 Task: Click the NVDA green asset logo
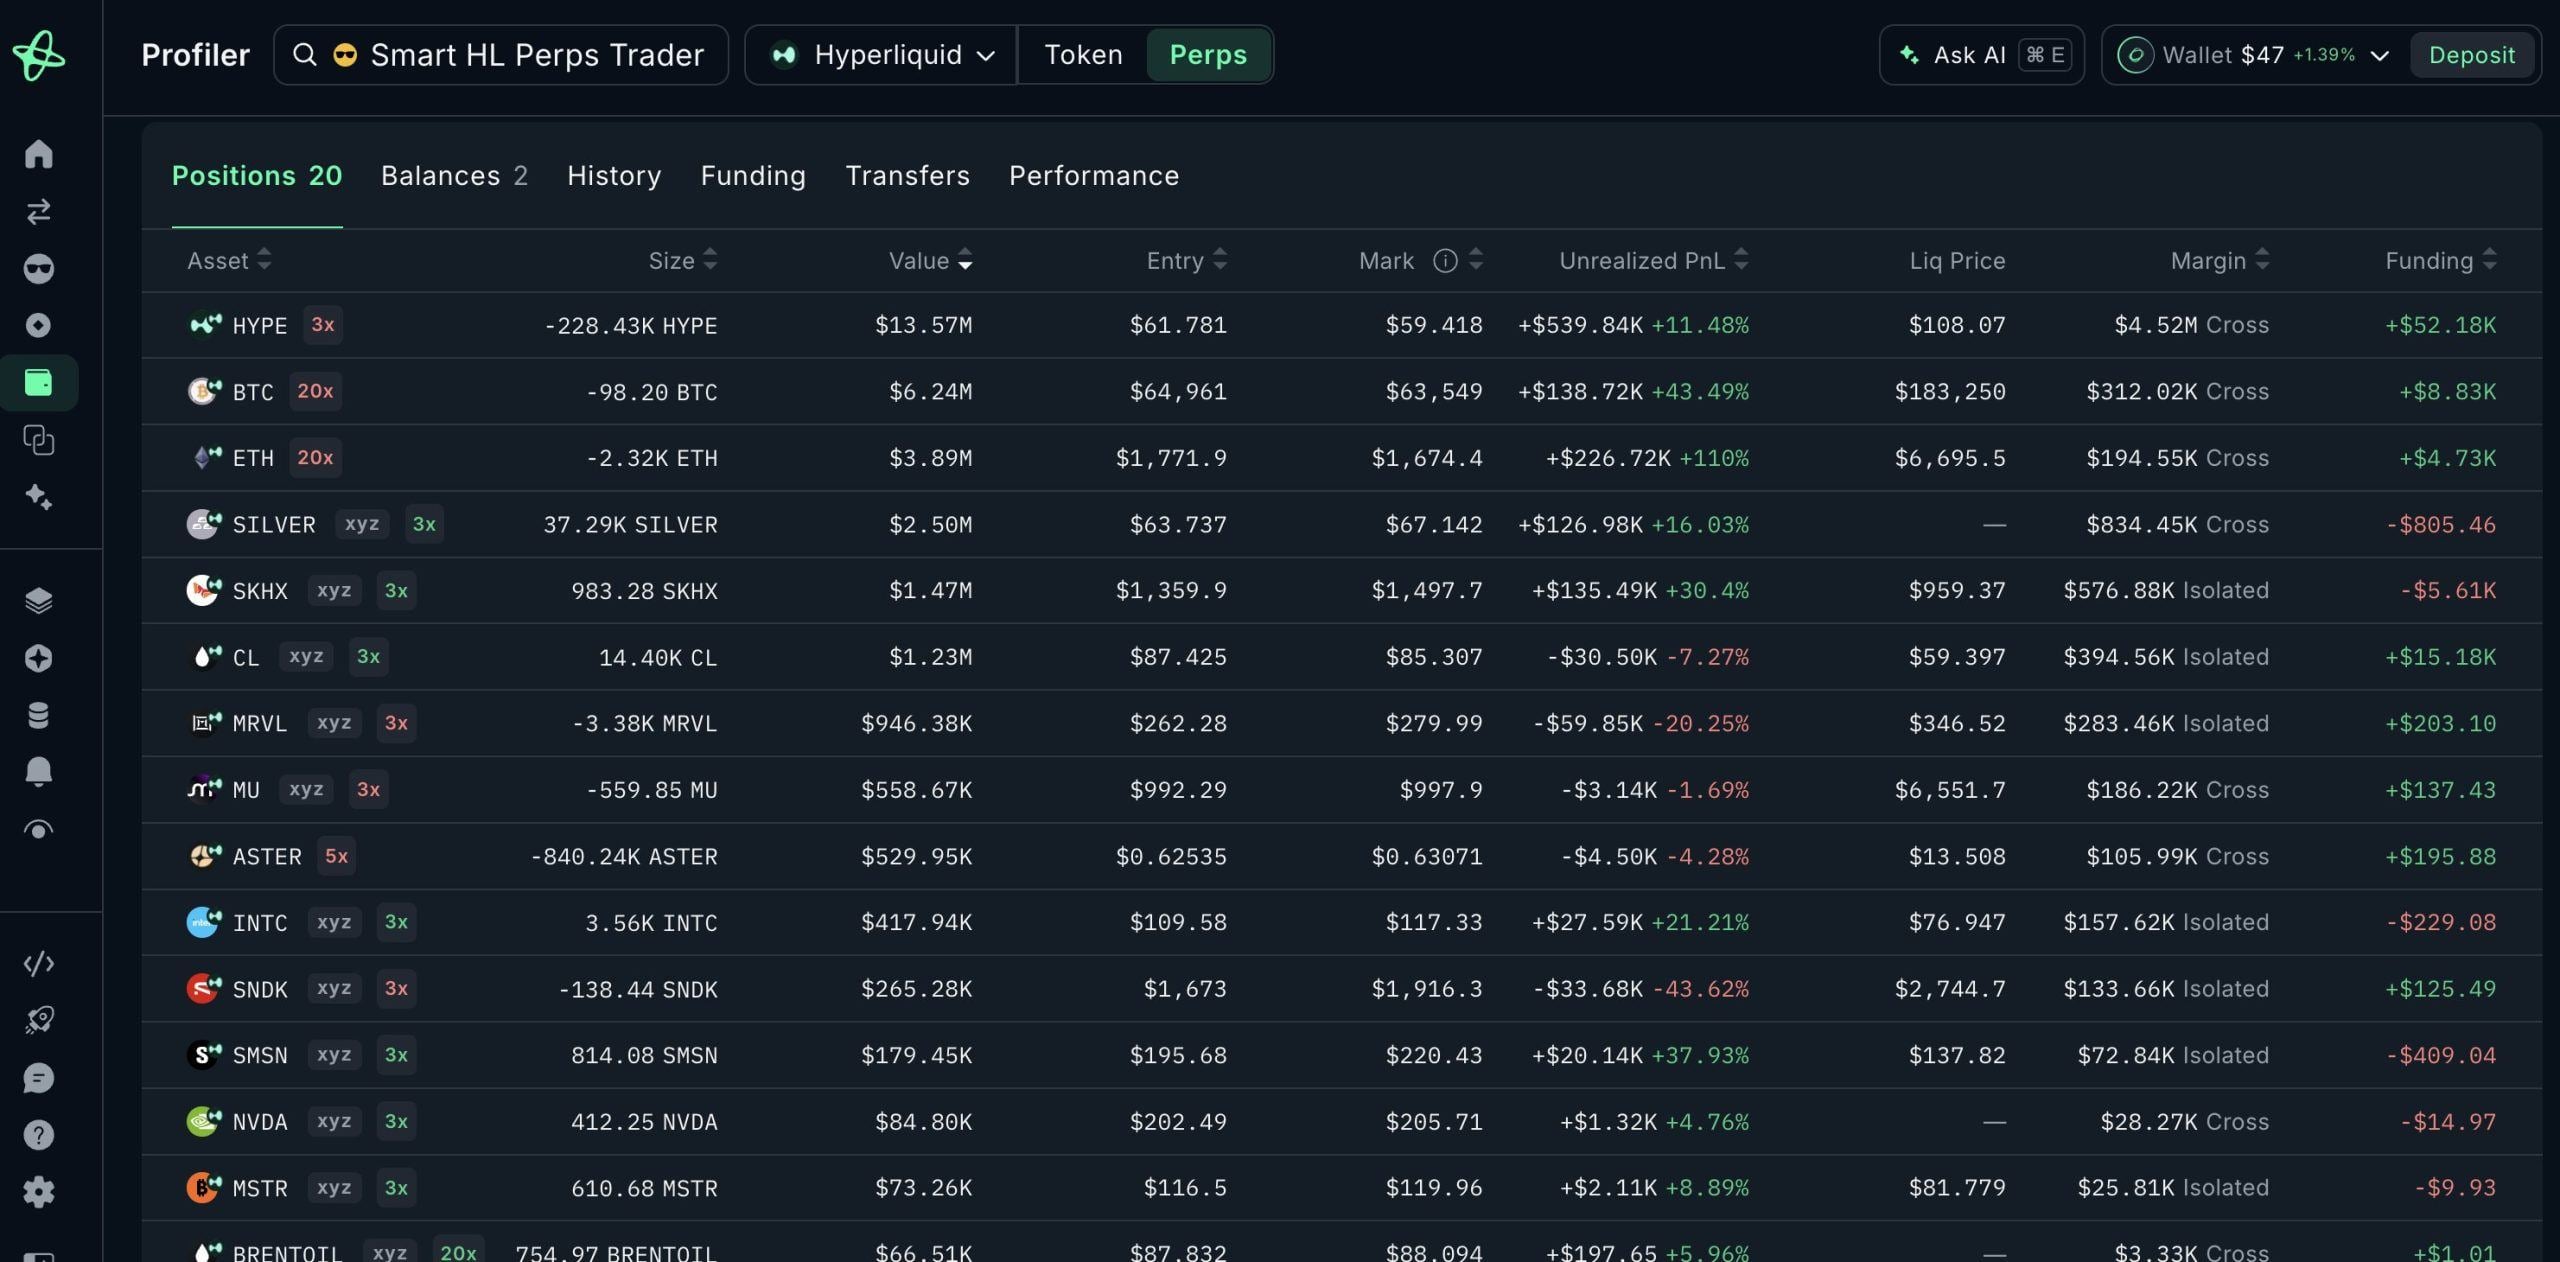[204, 1121]
